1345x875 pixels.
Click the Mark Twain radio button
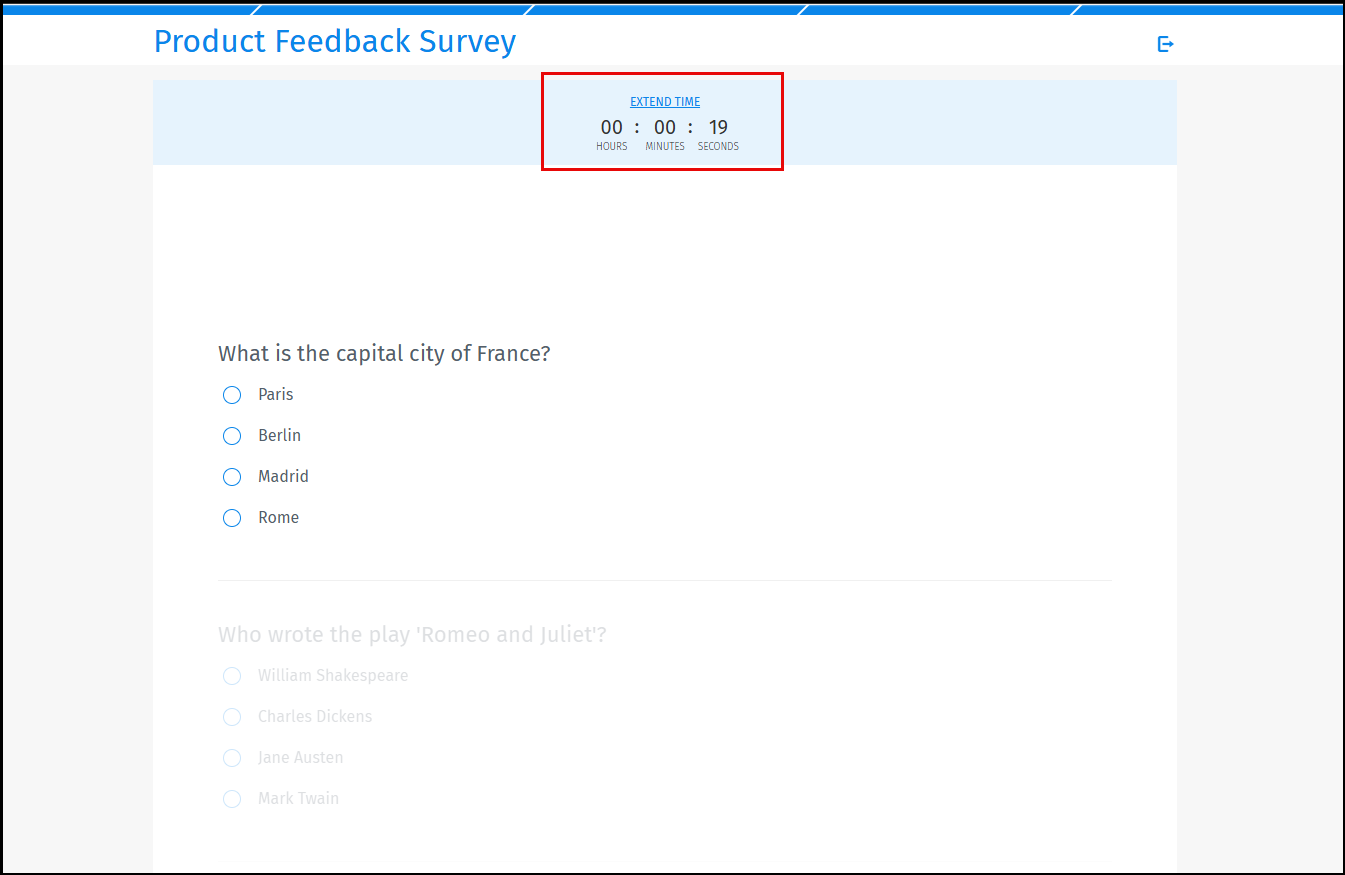[x=232, y=799]
